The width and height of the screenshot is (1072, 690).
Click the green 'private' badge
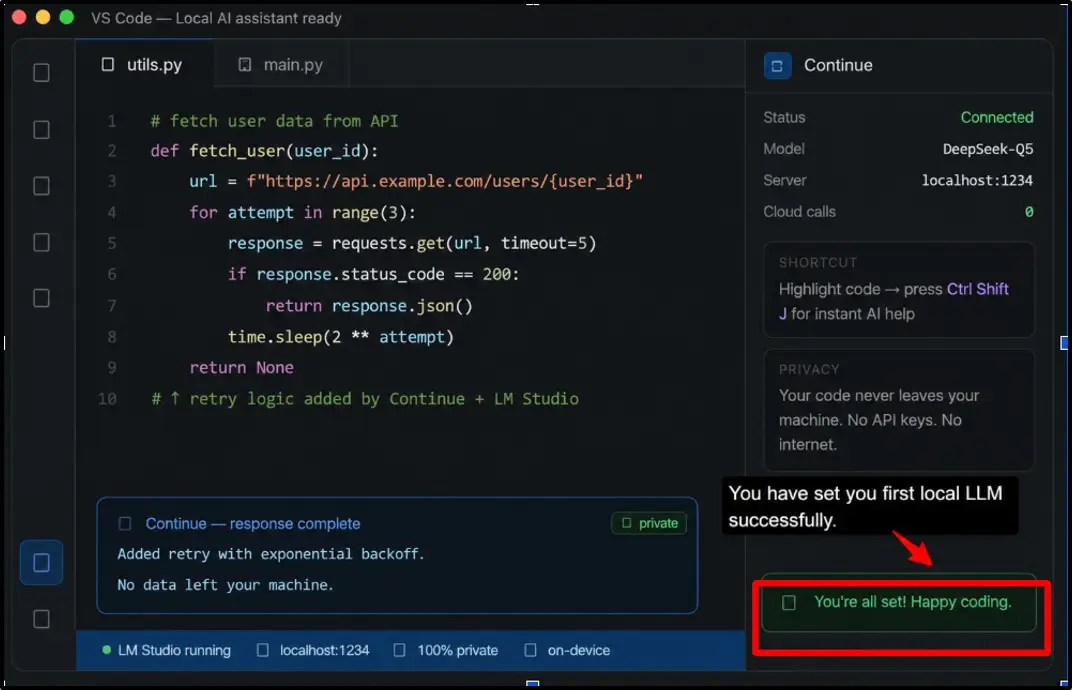point(649,523)
